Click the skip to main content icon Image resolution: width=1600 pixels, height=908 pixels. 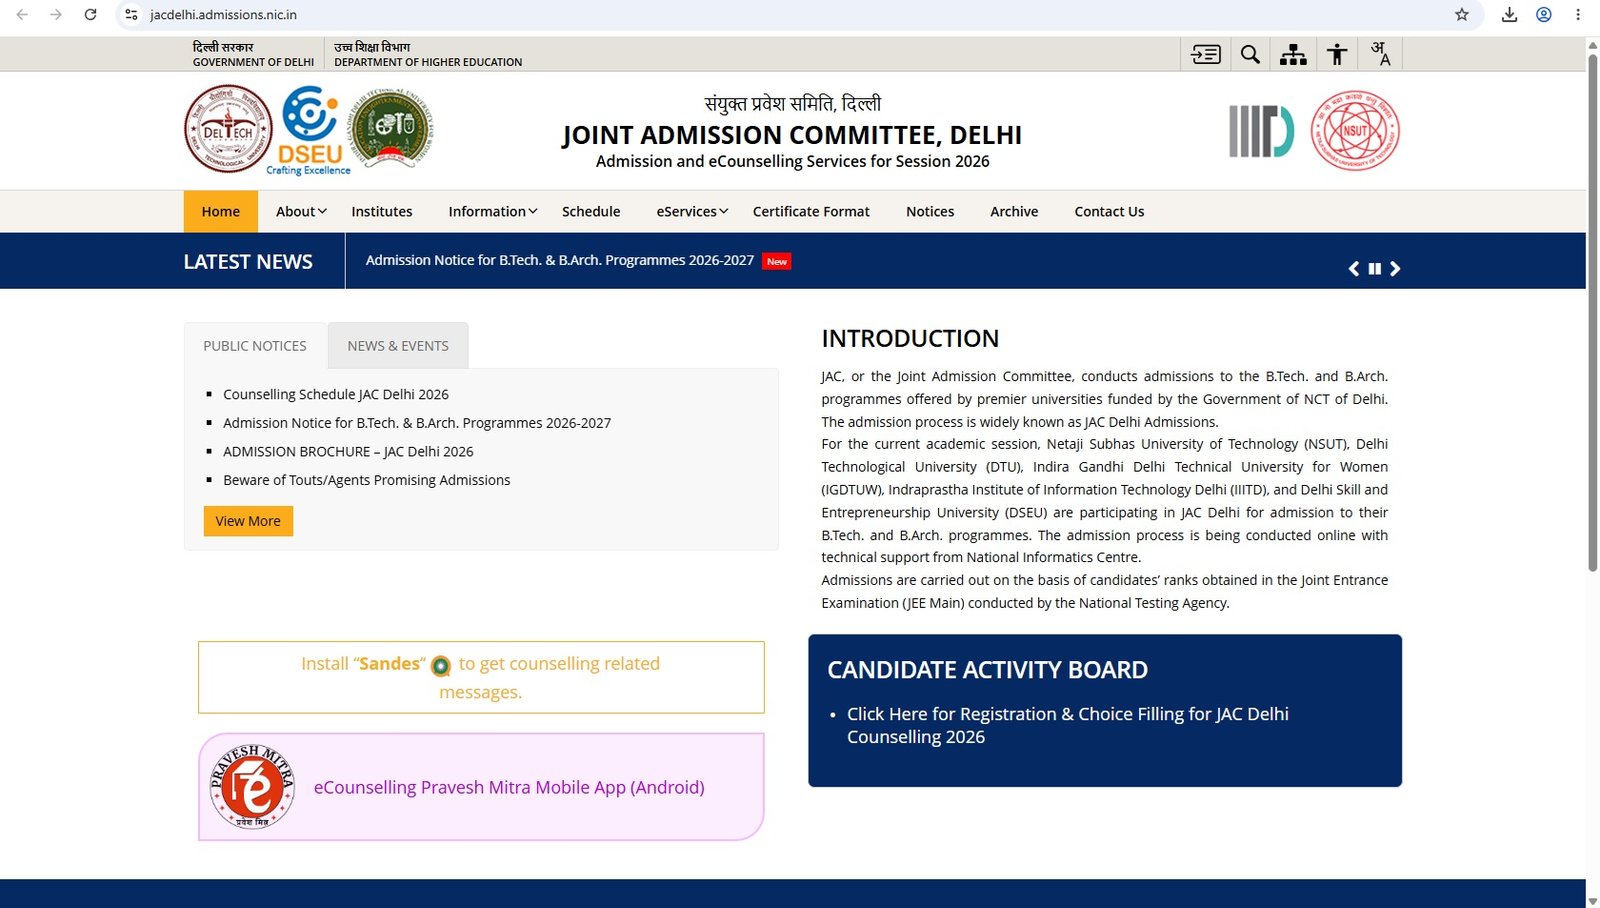pos(1206,54)
